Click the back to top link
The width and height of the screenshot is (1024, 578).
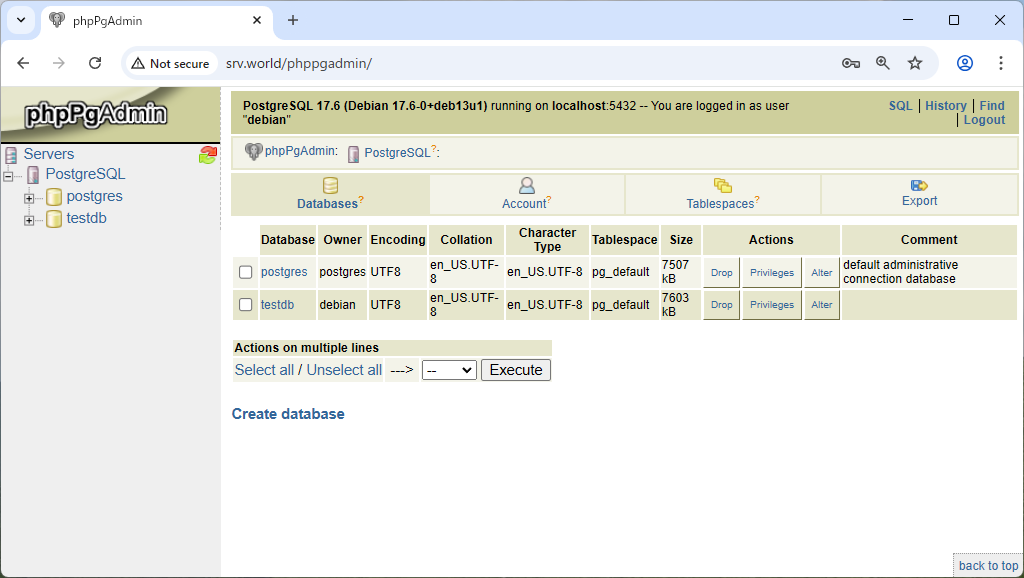coord(987,565)
